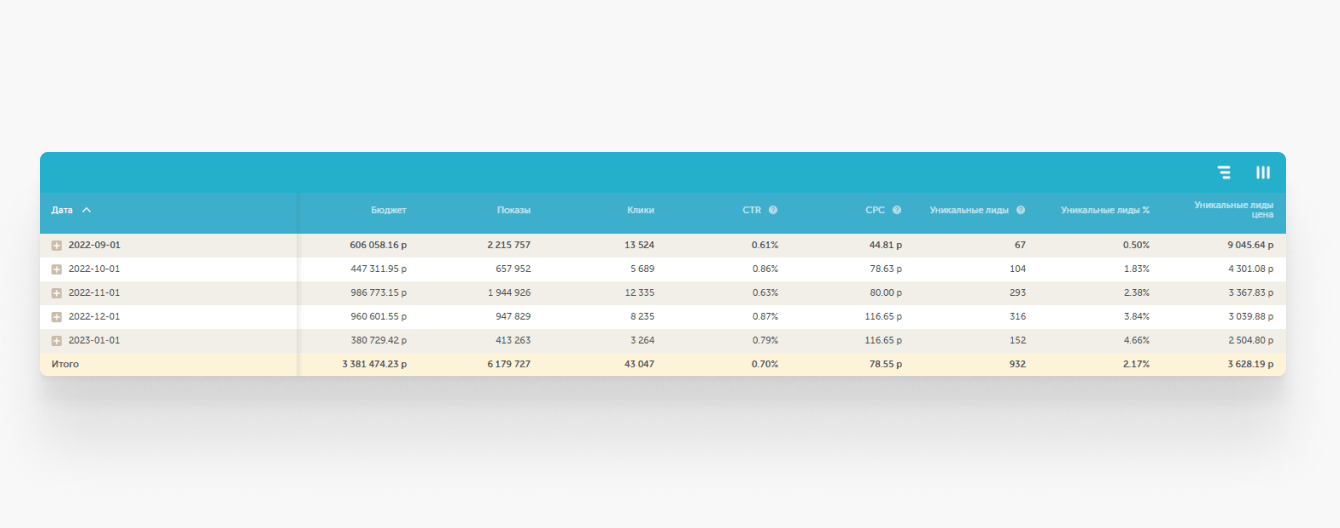Click clicks value 5 689
1340x528 pixels.
642,269
